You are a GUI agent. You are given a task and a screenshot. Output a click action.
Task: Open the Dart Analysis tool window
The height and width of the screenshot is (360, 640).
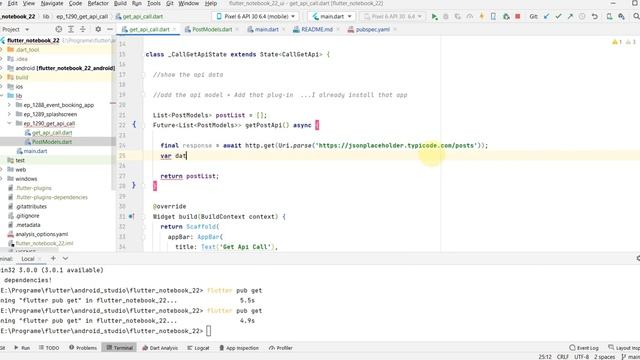pyautogui.click(x=160, y=348)
